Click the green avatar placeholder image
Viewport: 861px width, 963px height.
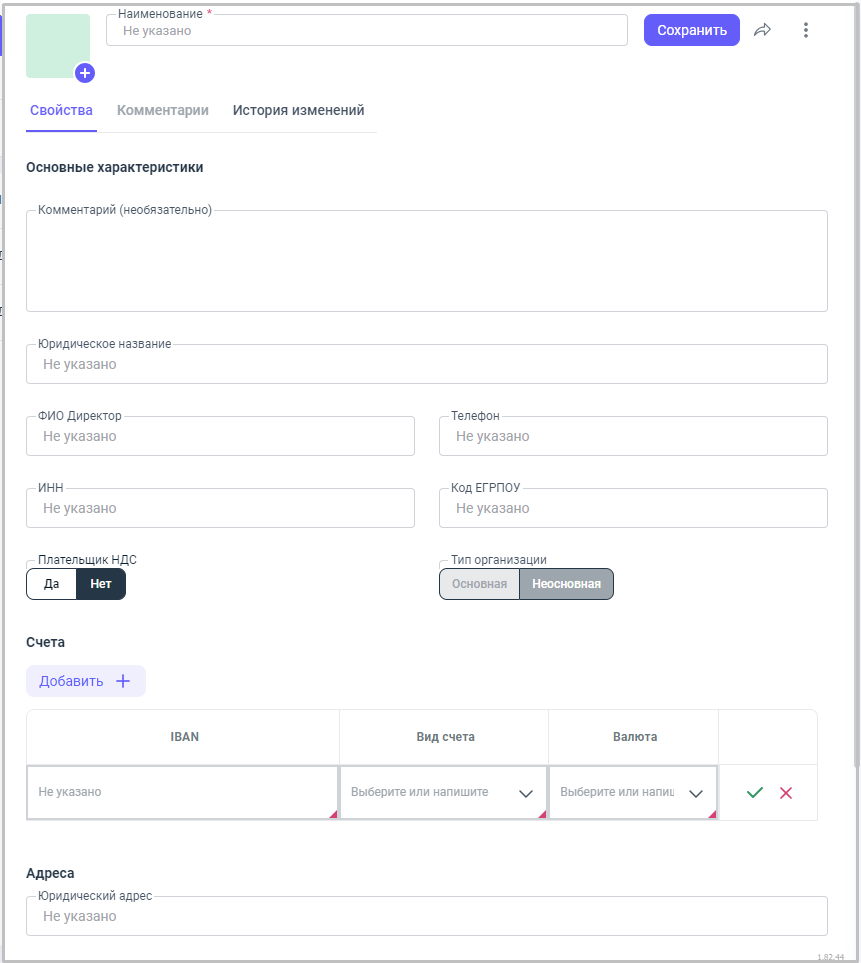pyautogui.click(x=55, y=43)
